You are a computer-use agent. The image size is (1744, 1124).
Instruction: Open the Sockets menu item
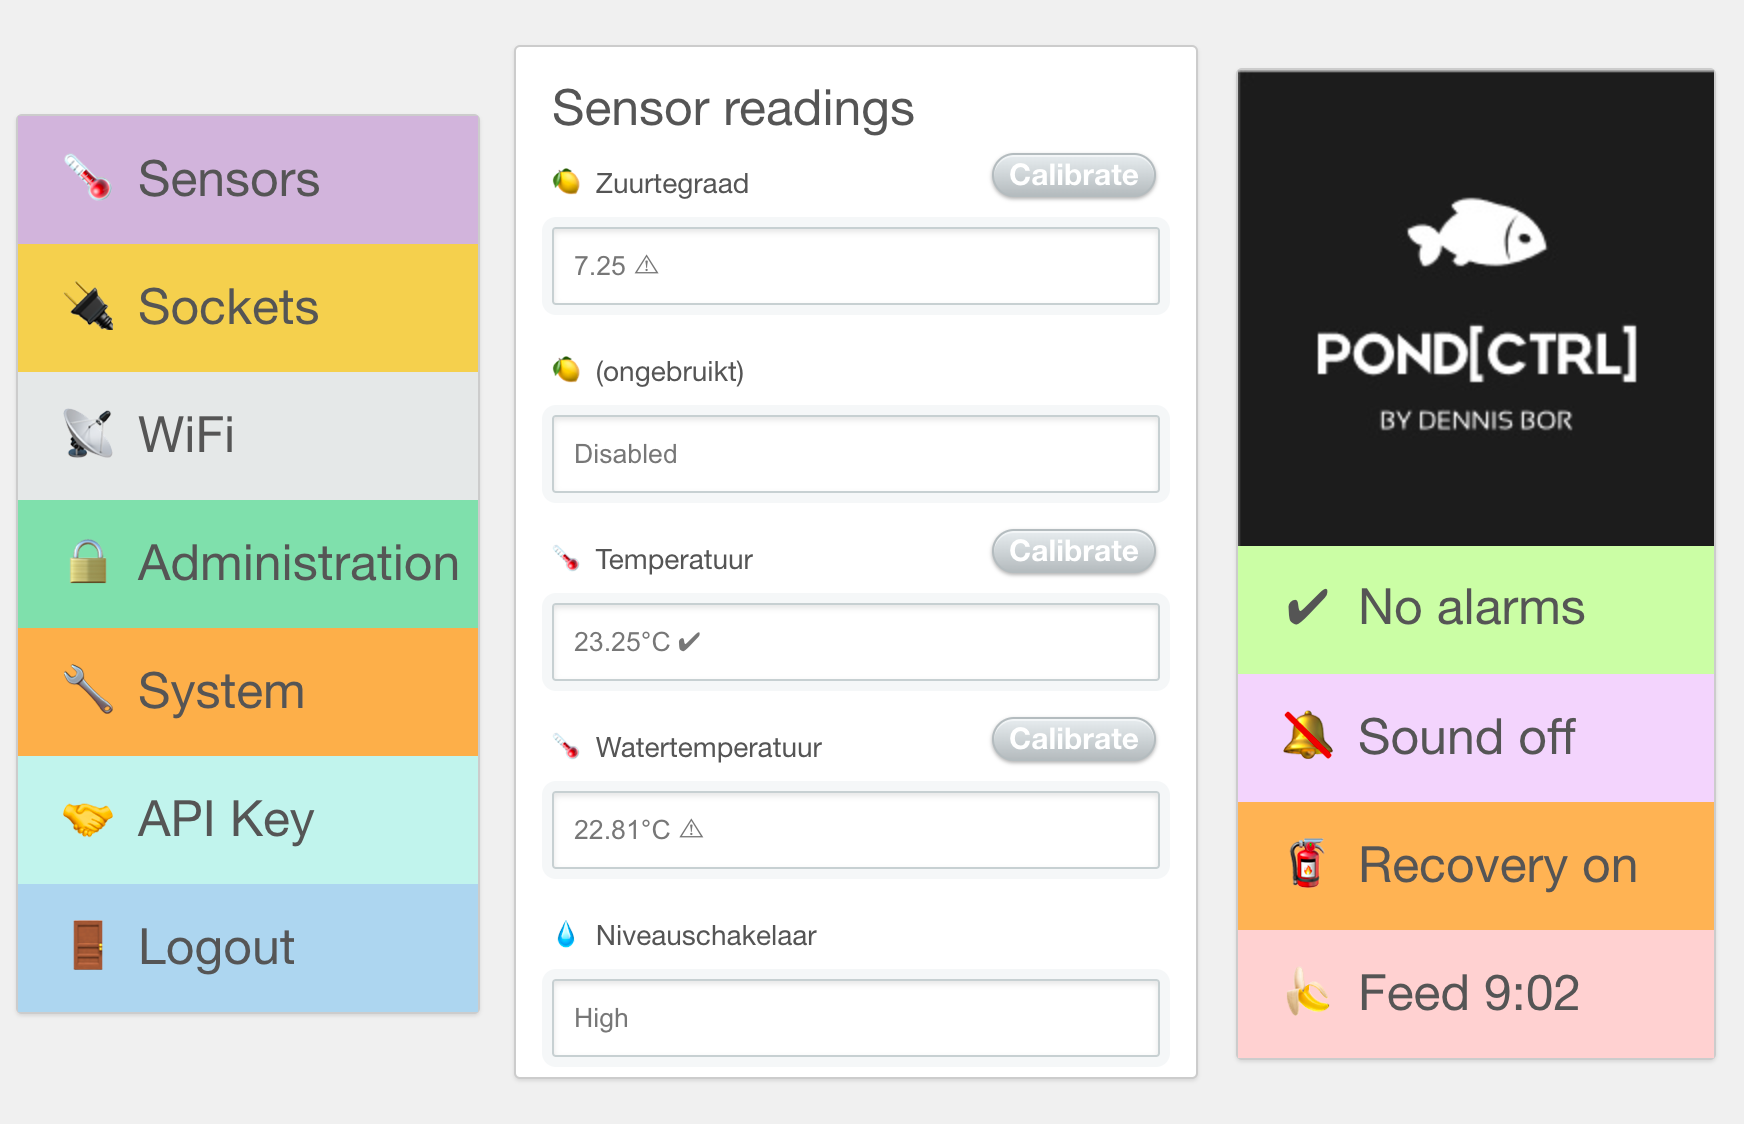click(248, 307)
